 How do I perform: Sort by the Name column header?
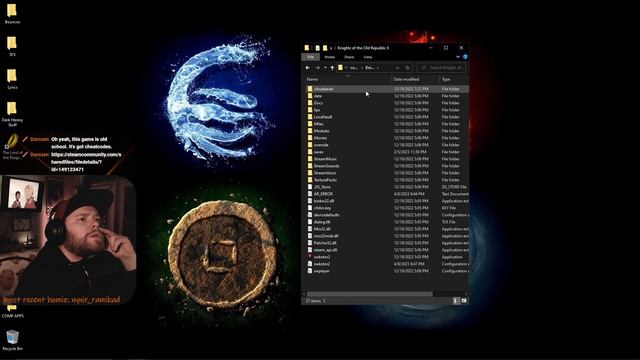[348, 79]
